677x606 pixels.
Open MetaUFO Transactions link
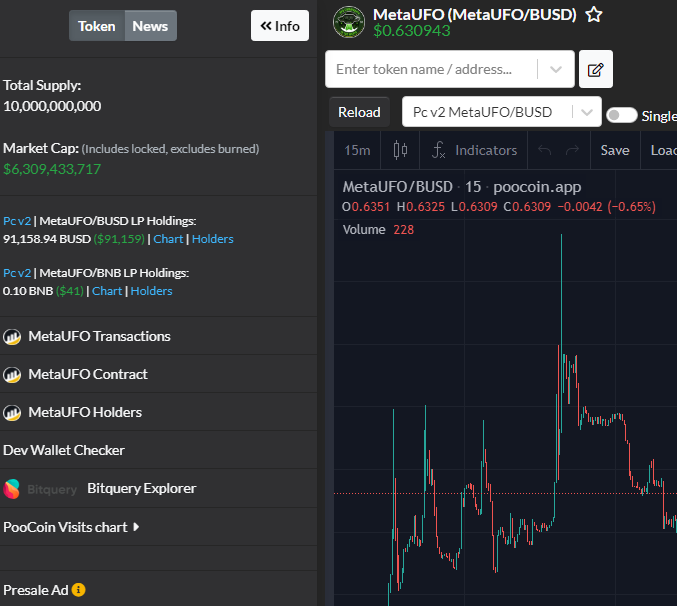pyautogui.click(x=99, y=336)
